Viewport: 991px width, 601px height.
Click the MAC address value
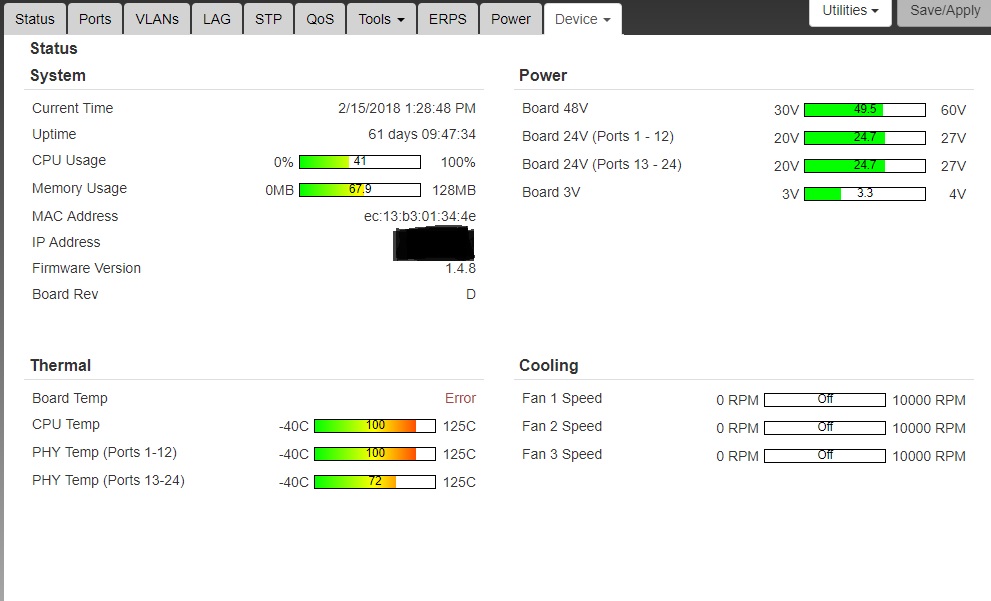point(420,216)
